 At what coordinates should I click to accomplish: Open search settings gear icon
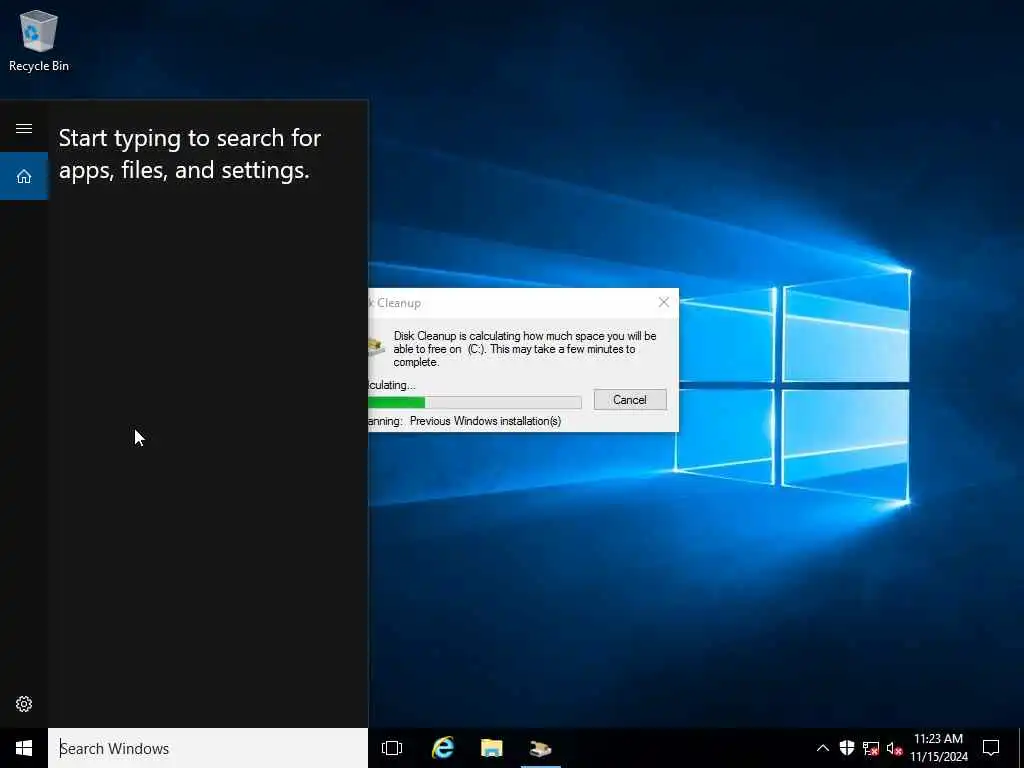point(24,704)
